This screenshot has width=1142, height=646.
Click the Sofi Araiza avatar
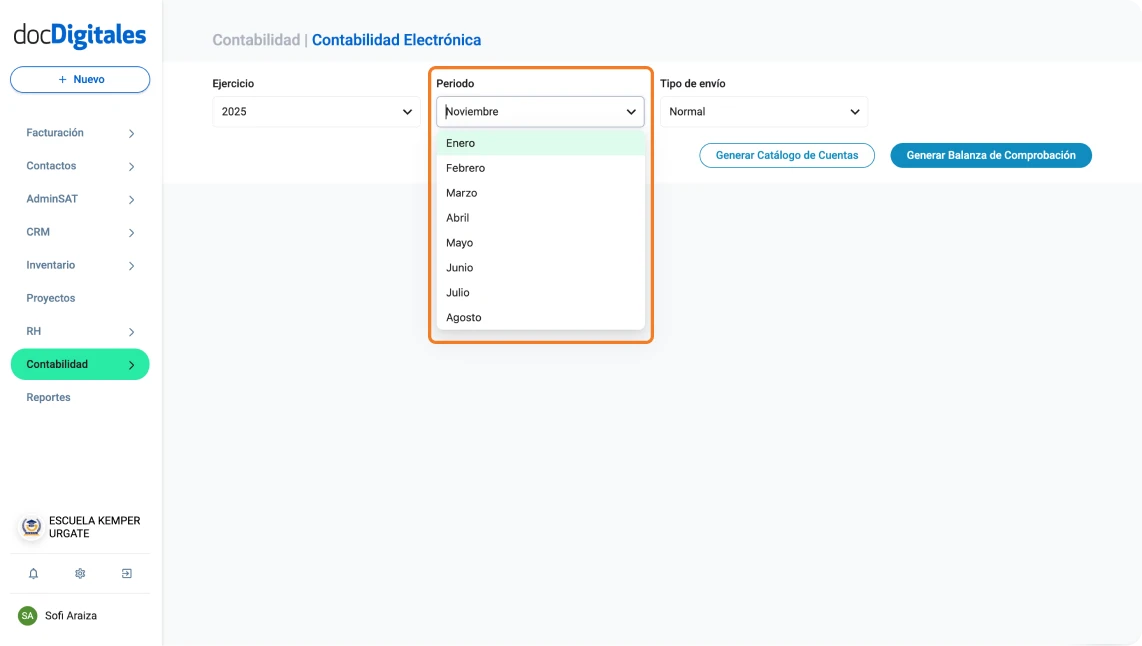pos(29,615)
